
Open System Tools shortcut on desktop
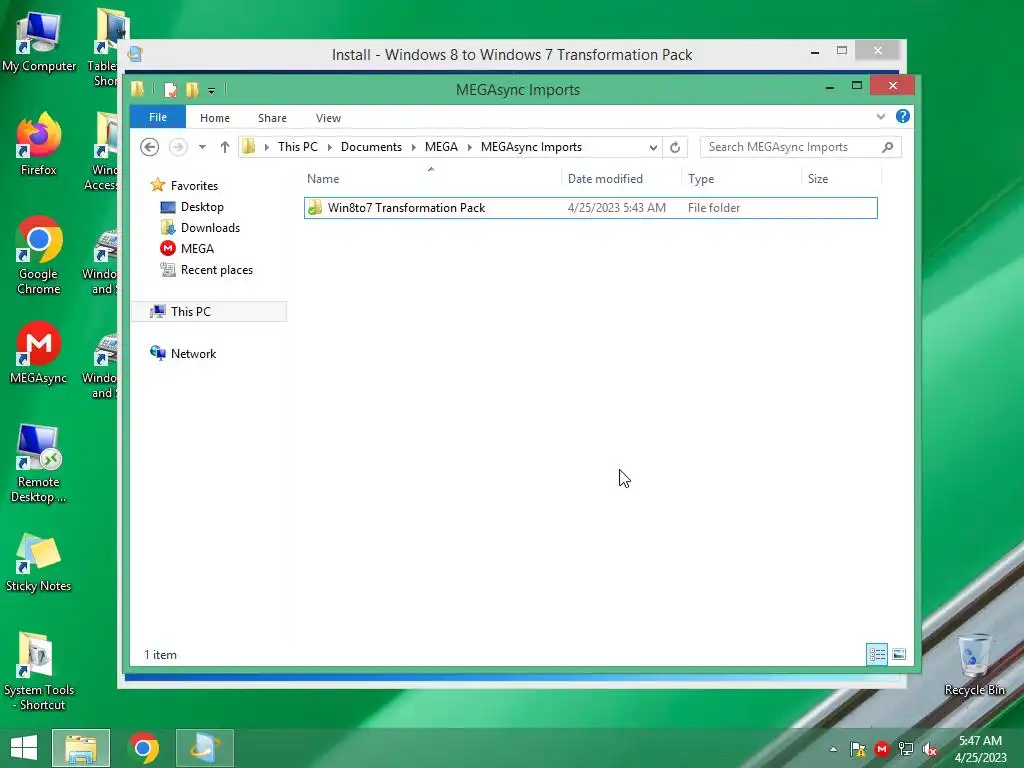[x=39, y=671]
